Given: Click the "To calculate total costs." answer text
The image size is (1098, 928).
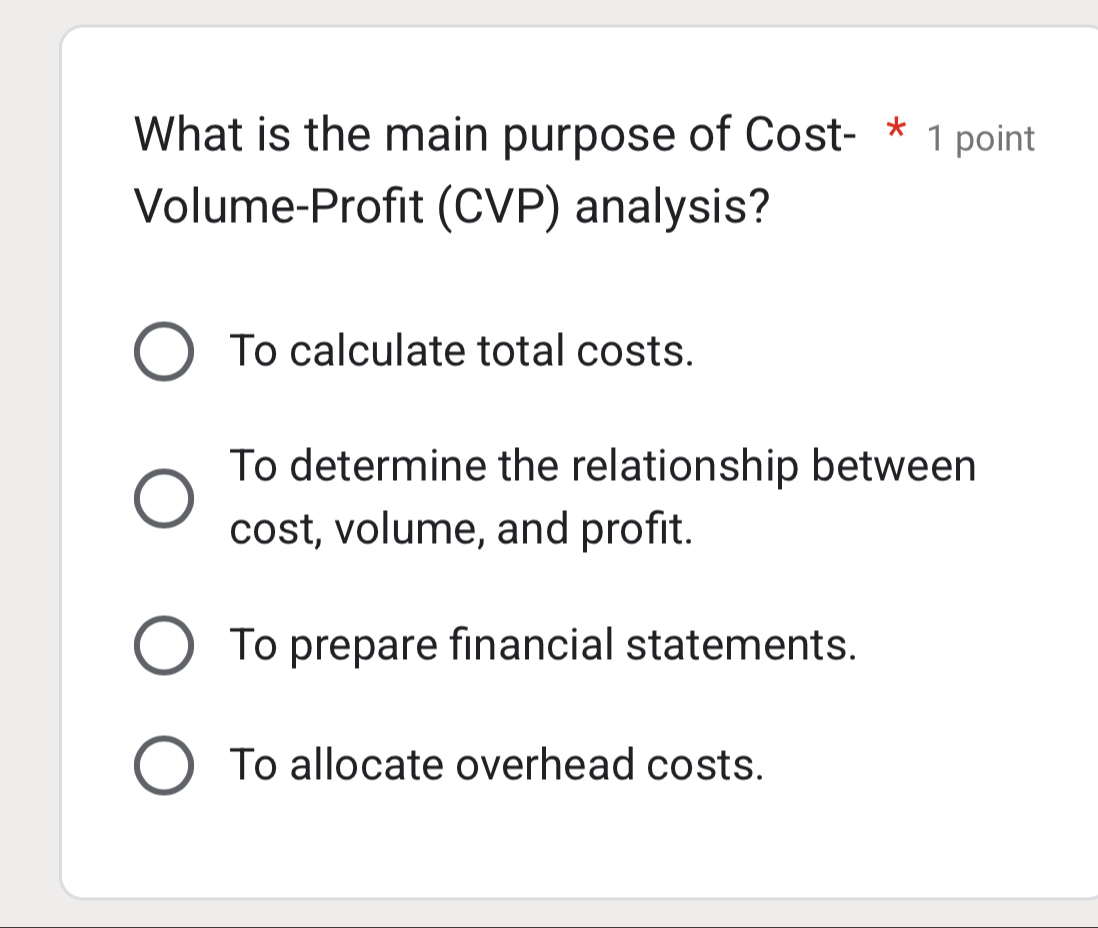Looking at the screenshot, I should 461,351.
